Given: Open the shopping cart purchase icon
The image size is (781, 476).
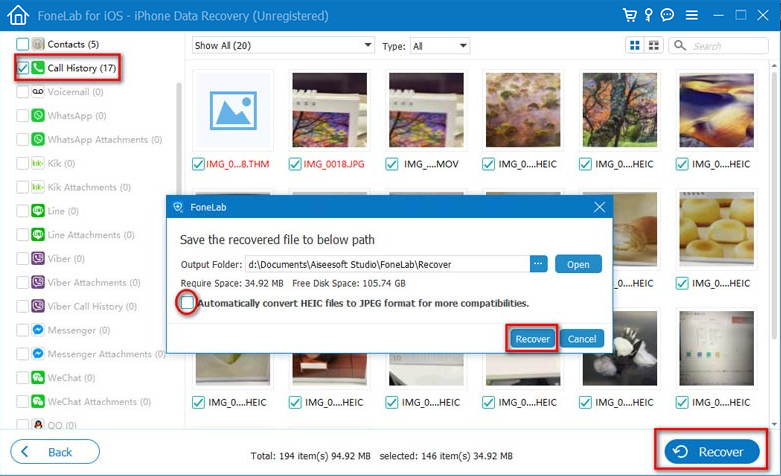Looking at the screenshot, I should point(630,15).
